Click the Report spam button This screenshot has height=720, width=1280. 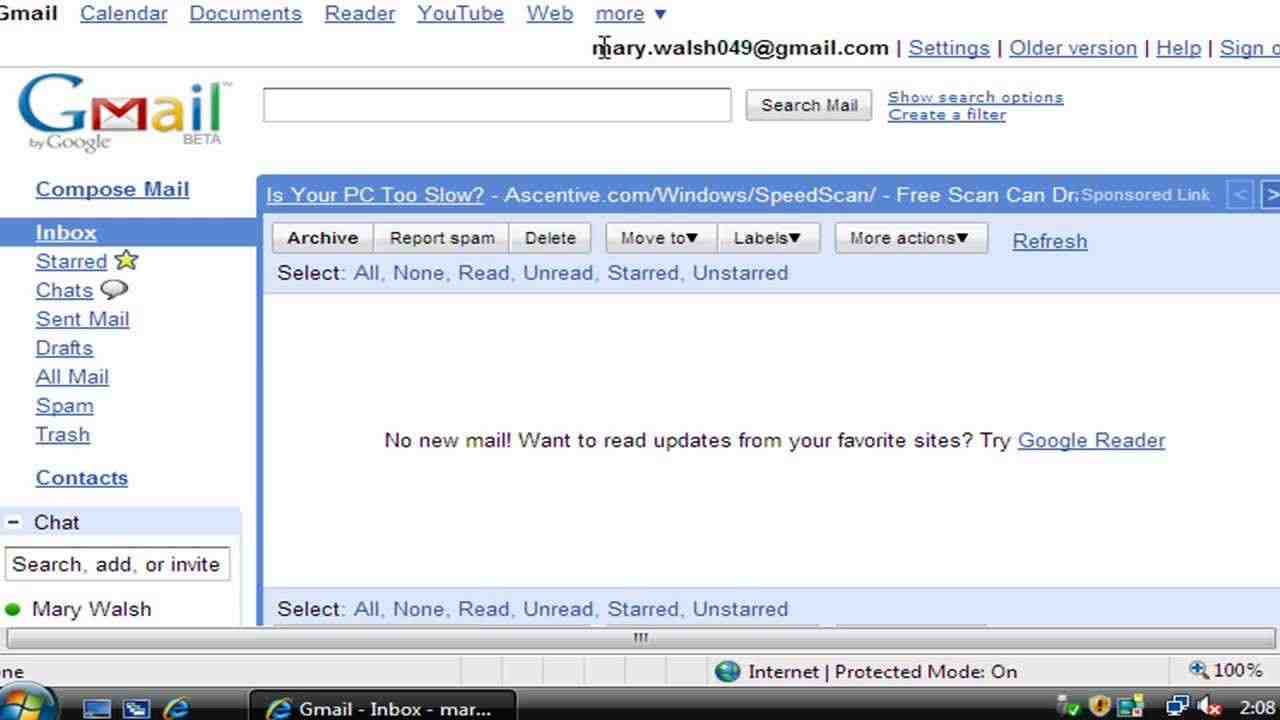[442, 238]
